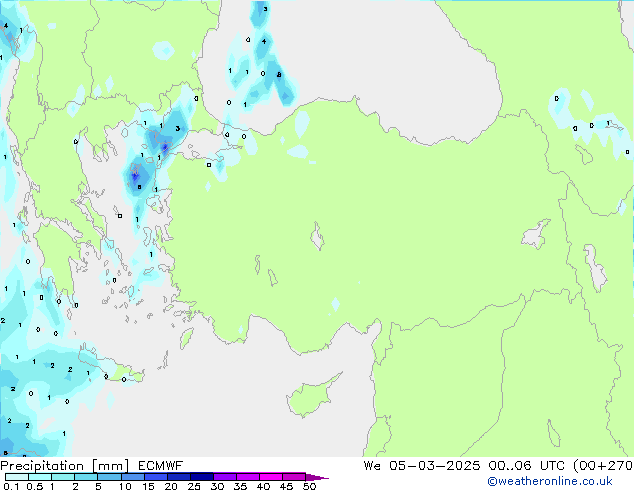Click the '30' legend scale label
This screenshot has width=634, height=490.
[x=217, y=486]
